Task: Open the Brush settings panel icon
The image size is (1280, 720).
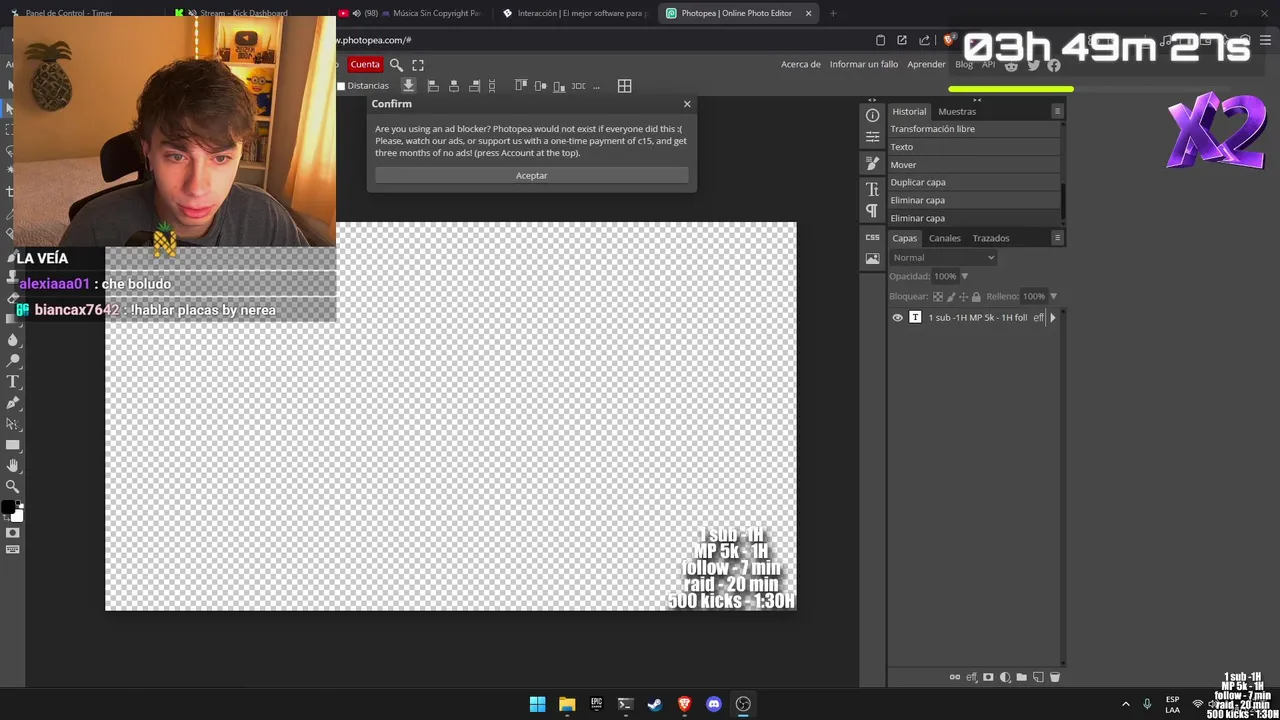Action: (x=872, y=163)
